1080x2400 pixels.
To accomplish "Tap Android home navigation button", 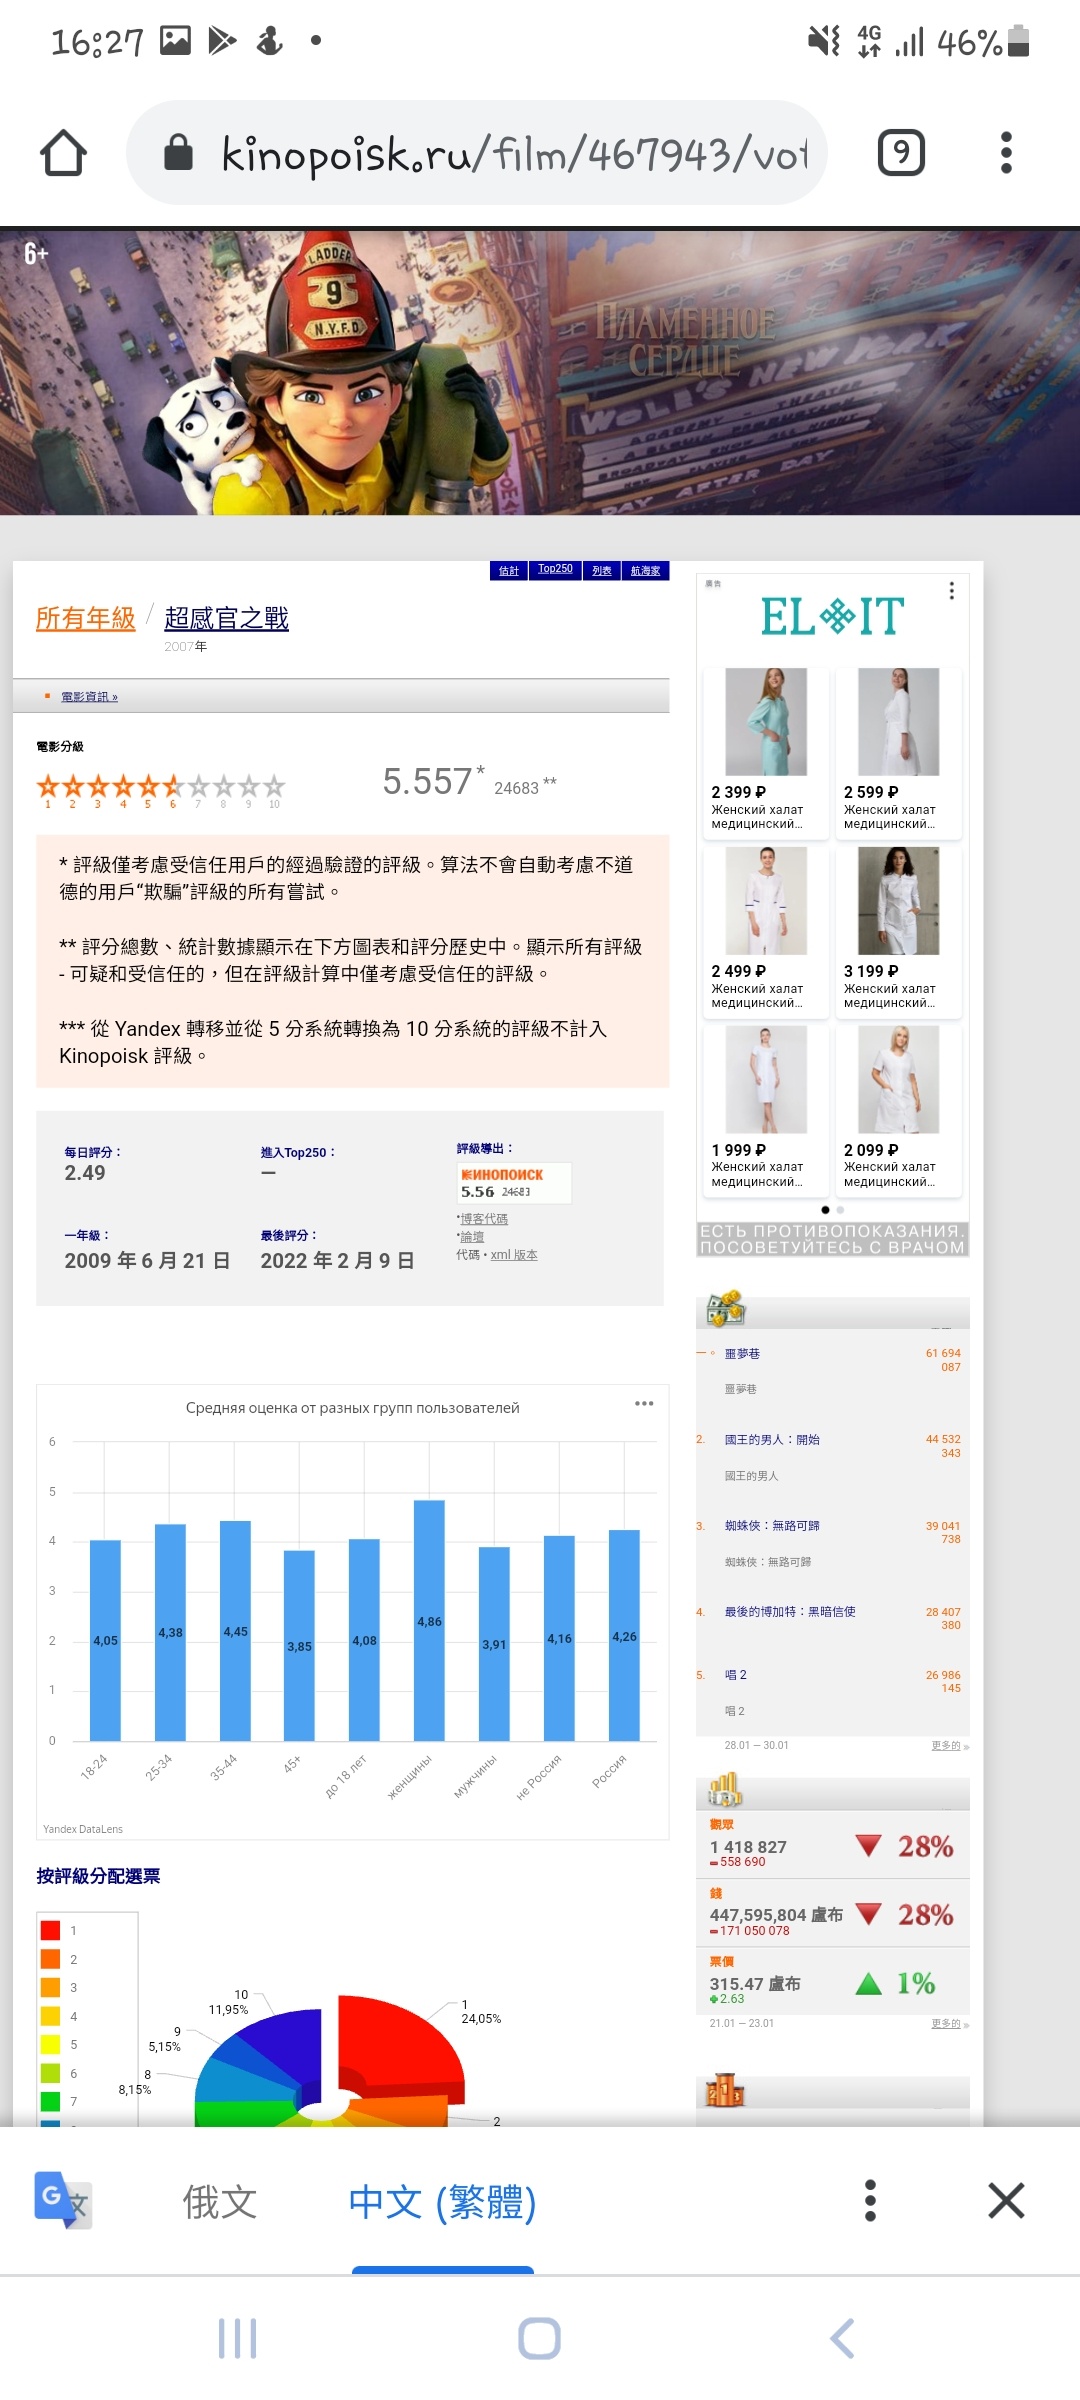I will (539, 2338).
